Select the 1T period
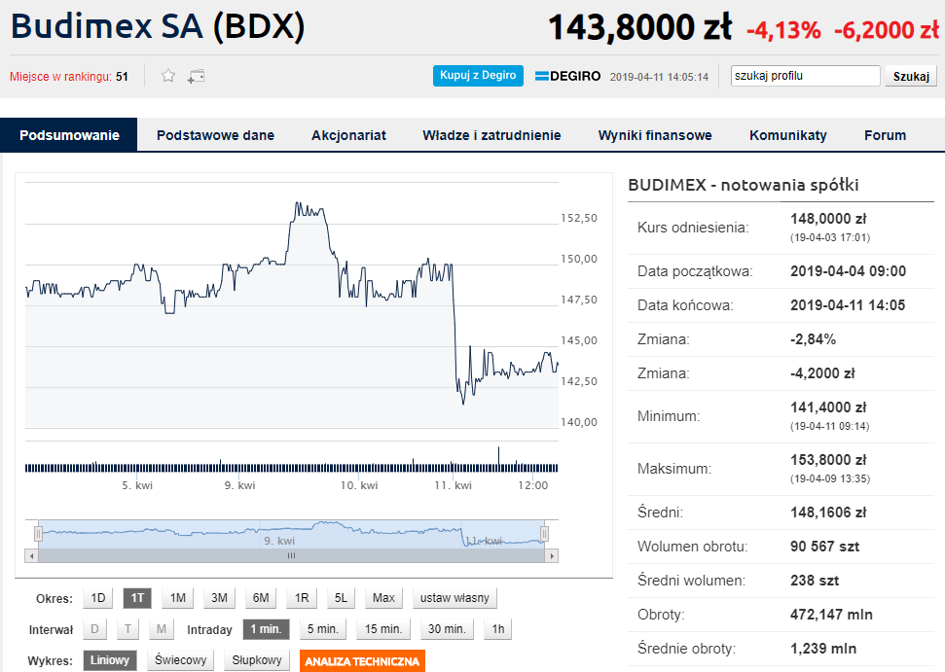 click(x=137, y=598)
